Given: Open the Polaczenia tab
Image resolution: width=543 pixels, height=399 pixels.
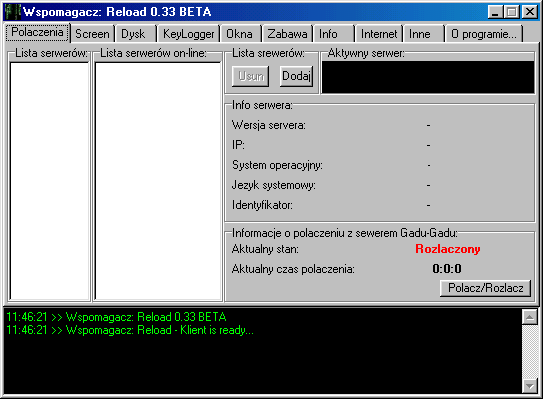Looking at the screenshot, I should 37,33.
